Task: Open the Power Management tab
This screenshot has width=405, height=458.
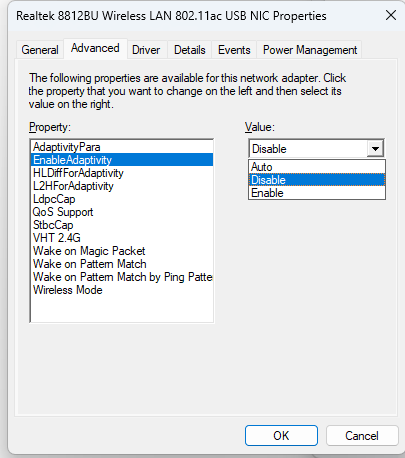Action: [x=310, y=50]
